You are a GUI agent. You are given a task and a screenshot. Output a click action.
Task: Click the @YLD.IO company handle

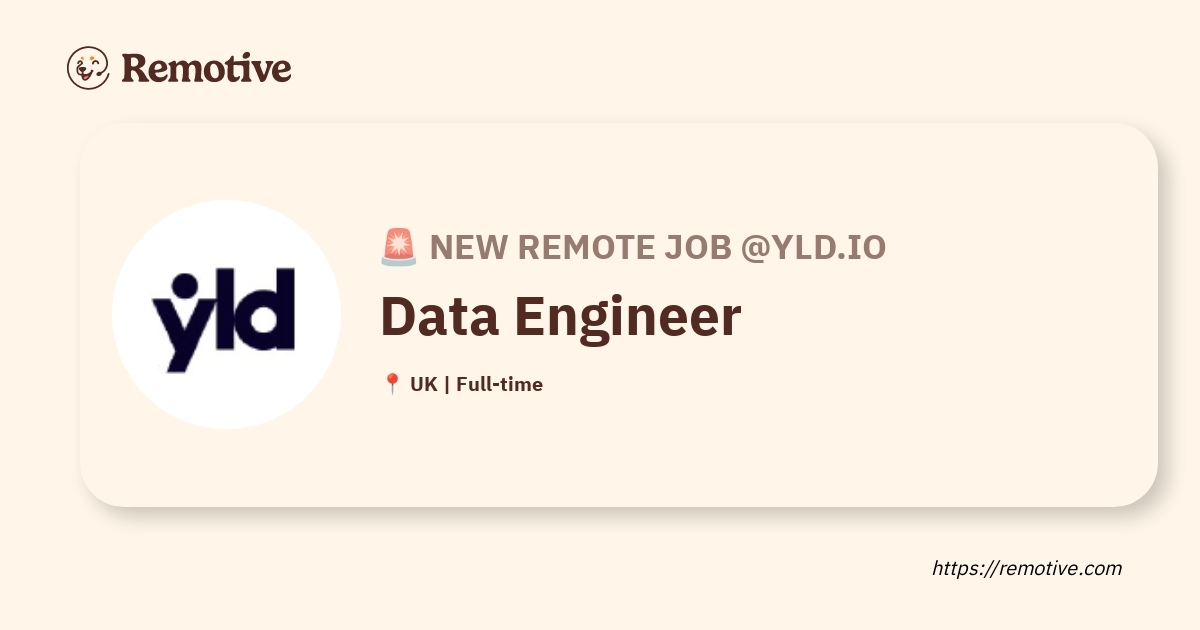(x=813, y=247)
